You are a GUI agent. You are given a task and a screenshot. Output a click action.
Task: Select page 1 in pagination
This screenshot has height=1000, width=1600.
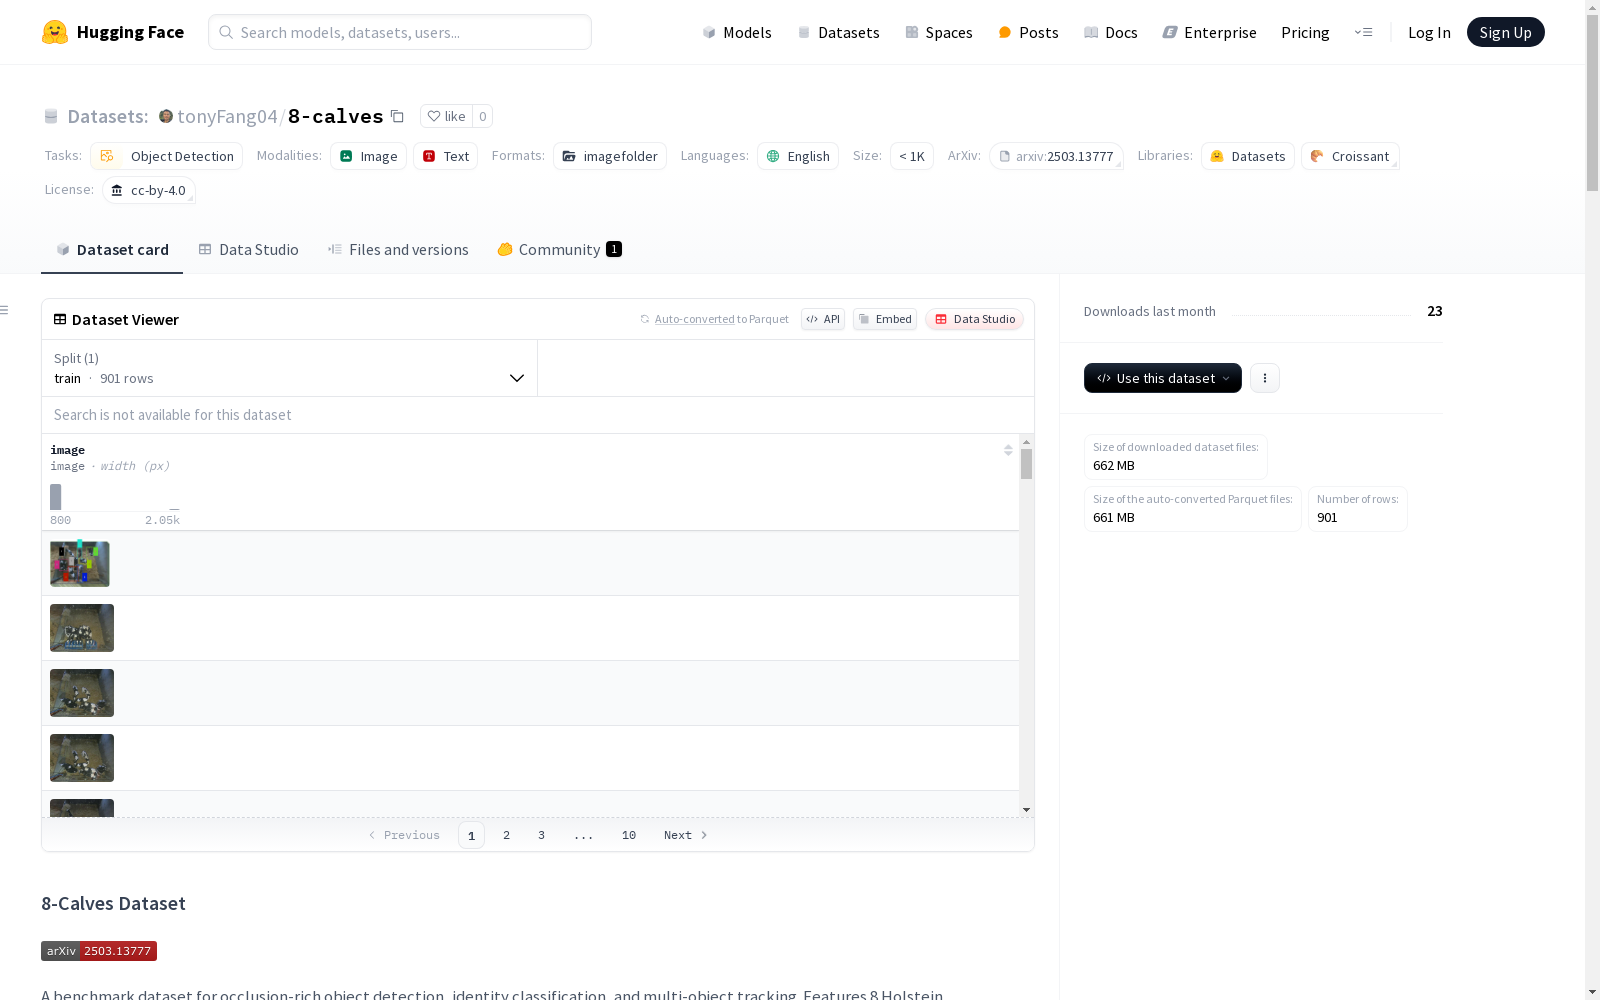(x=471, y=835)
